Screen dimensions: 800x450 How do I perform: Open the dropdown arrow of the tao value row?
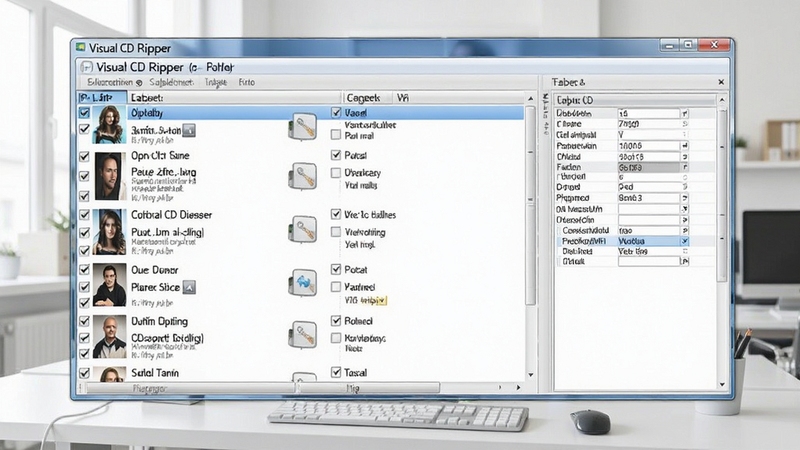[685, 231]
